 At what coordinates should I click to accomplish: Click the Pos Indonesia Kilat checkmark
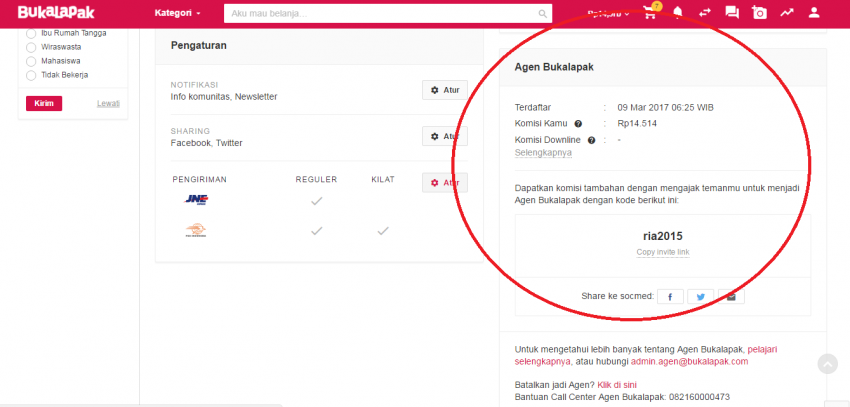(383, 231)
